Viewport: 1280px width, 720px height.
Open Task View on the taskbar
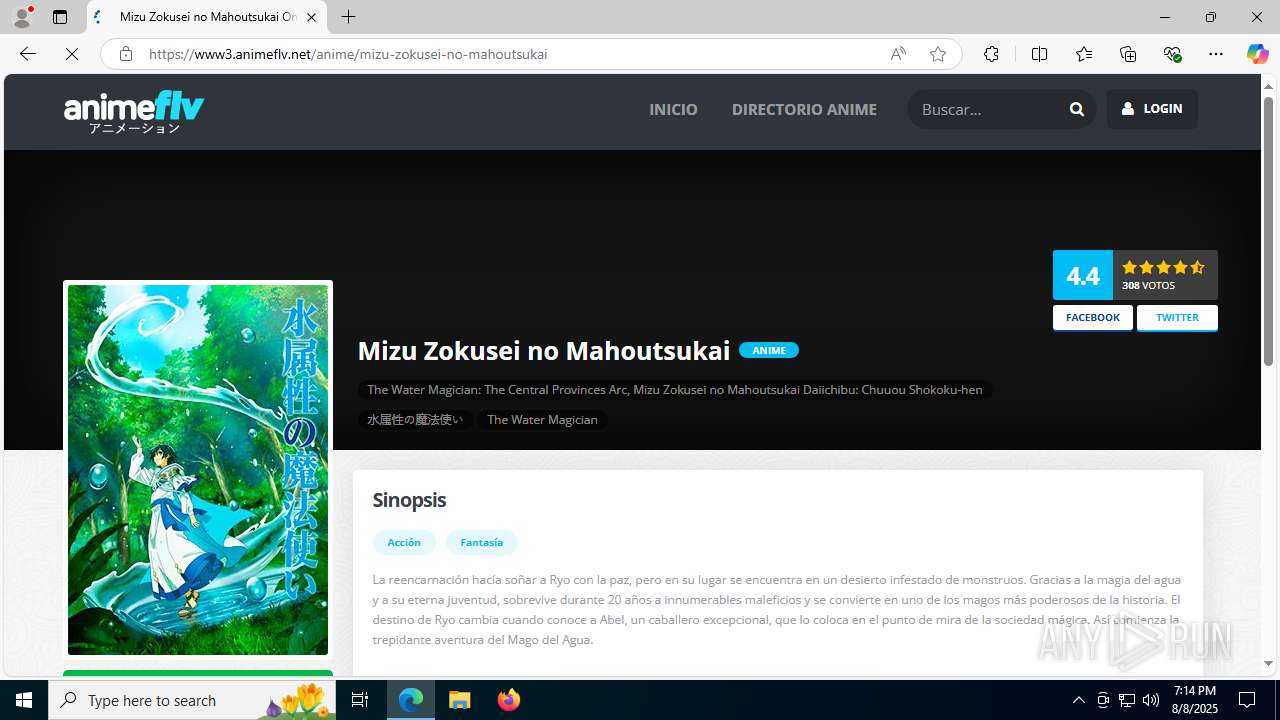[360, 700]
